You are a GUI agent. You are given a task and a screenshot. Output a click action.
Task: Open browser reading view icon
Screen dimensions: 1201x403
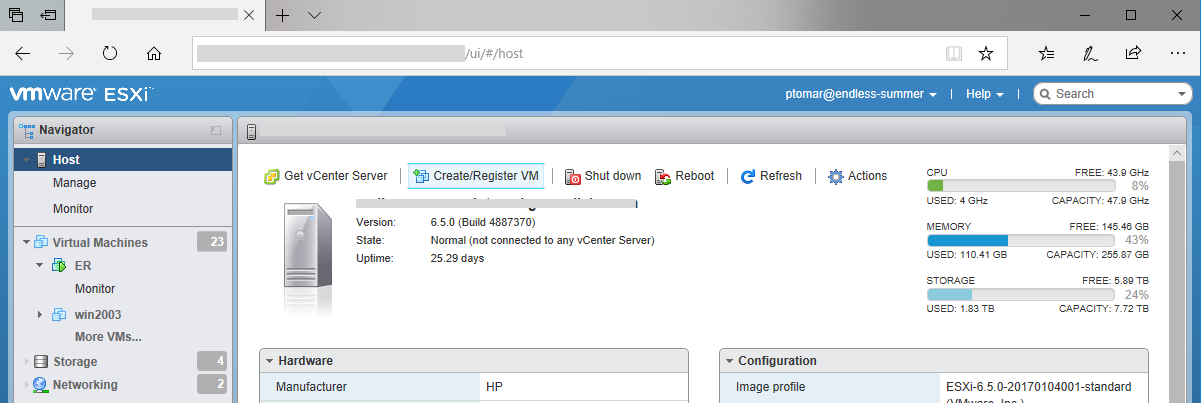click(x=954, y=53)
